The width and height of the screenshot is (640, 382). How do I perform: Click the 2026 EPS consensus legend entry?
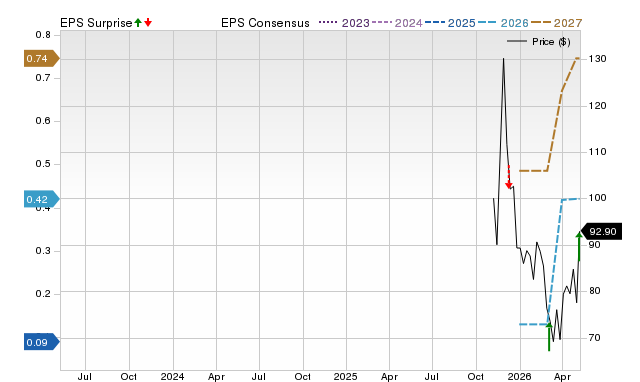tap(503, 23)
